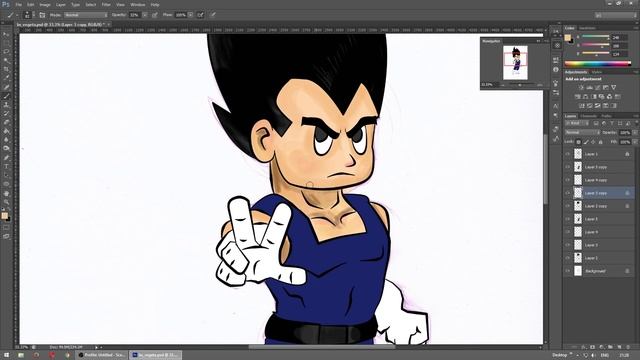Image resolution: width=640 pixels, height=360 pixels.
Task: Click the brush Opacity value field
Action: click(x=135, y=15)
